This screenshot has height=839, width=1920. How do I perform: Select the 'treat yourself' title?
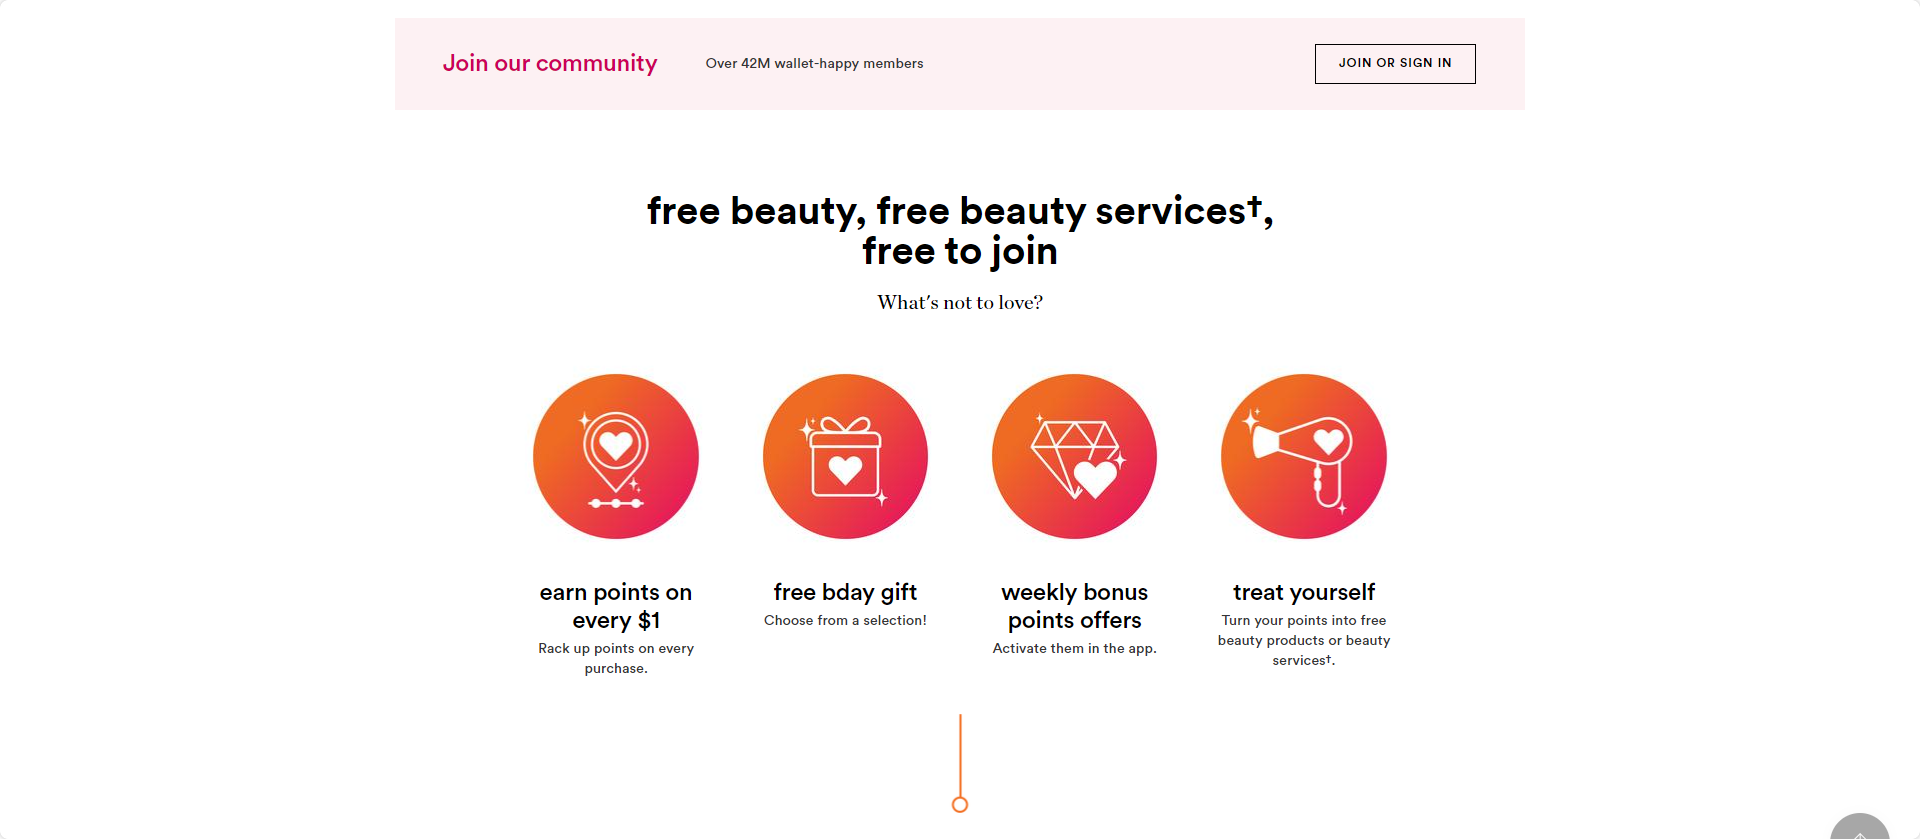click(1303, 592)
